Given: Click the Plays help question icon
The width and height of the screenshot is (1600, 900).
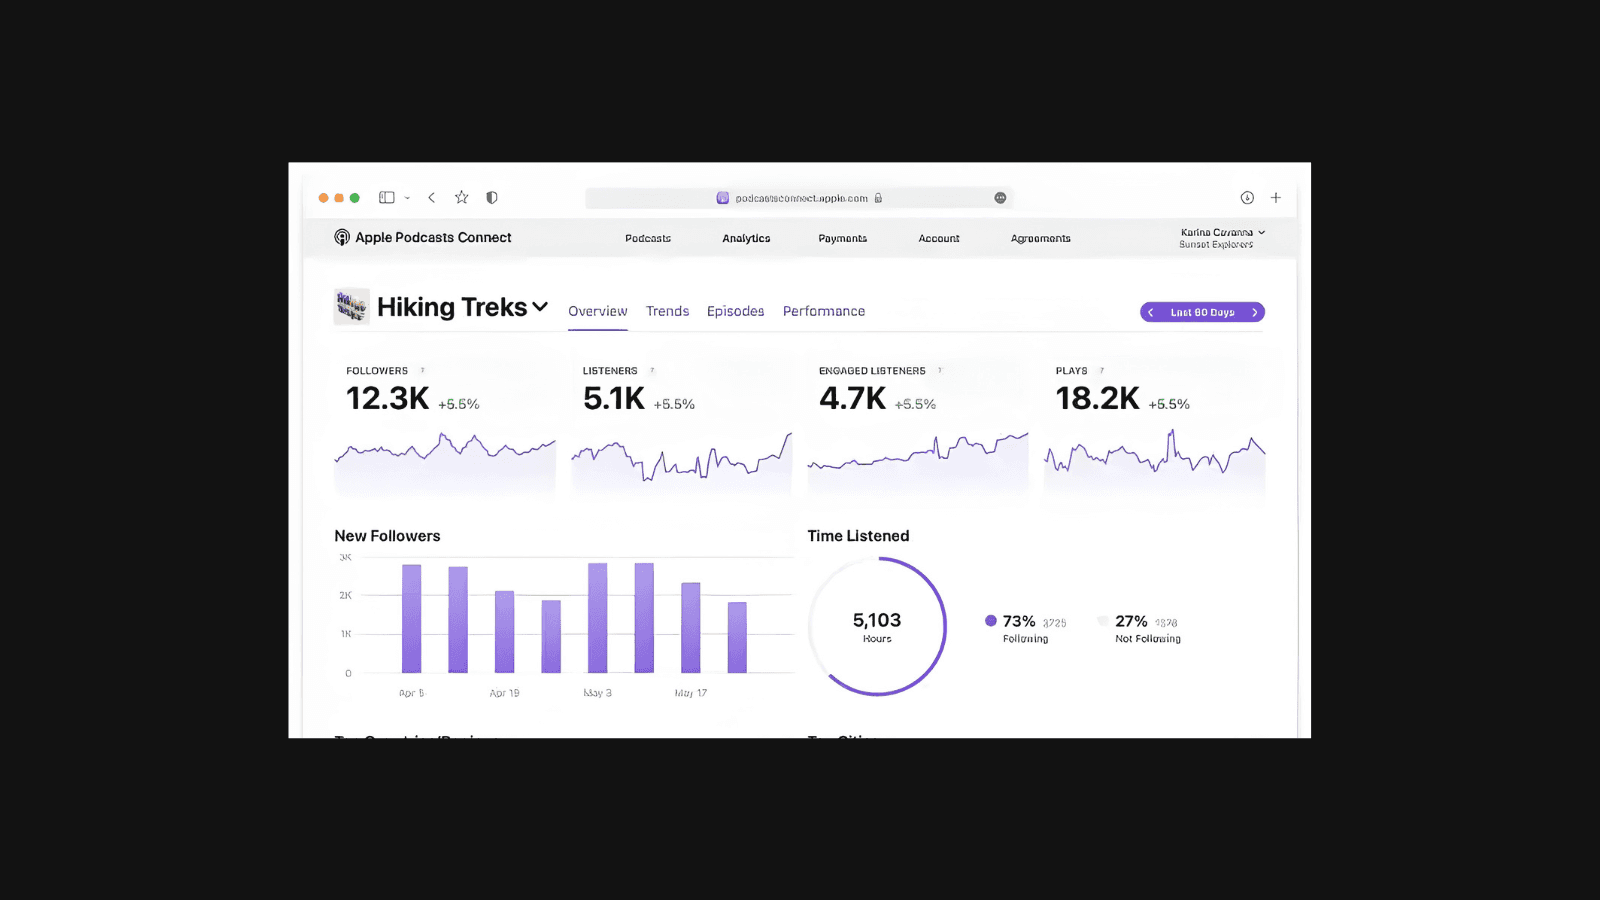Looking at the screenshot, I should pos(1102,370).
